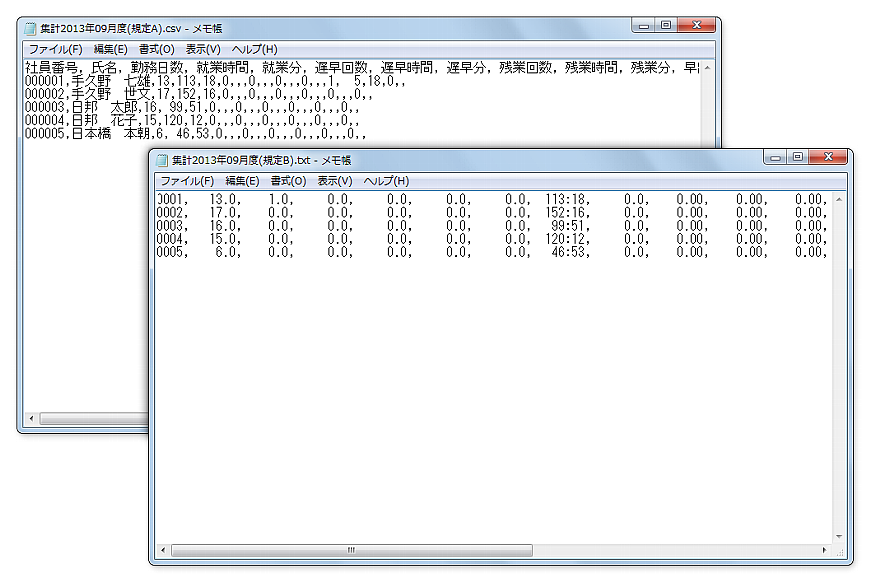The width and height of the screenshot is (869, 581).
Task: Open ヘルプ(H) menu in 規定B.txt window
Action: [x=386, y=181]
